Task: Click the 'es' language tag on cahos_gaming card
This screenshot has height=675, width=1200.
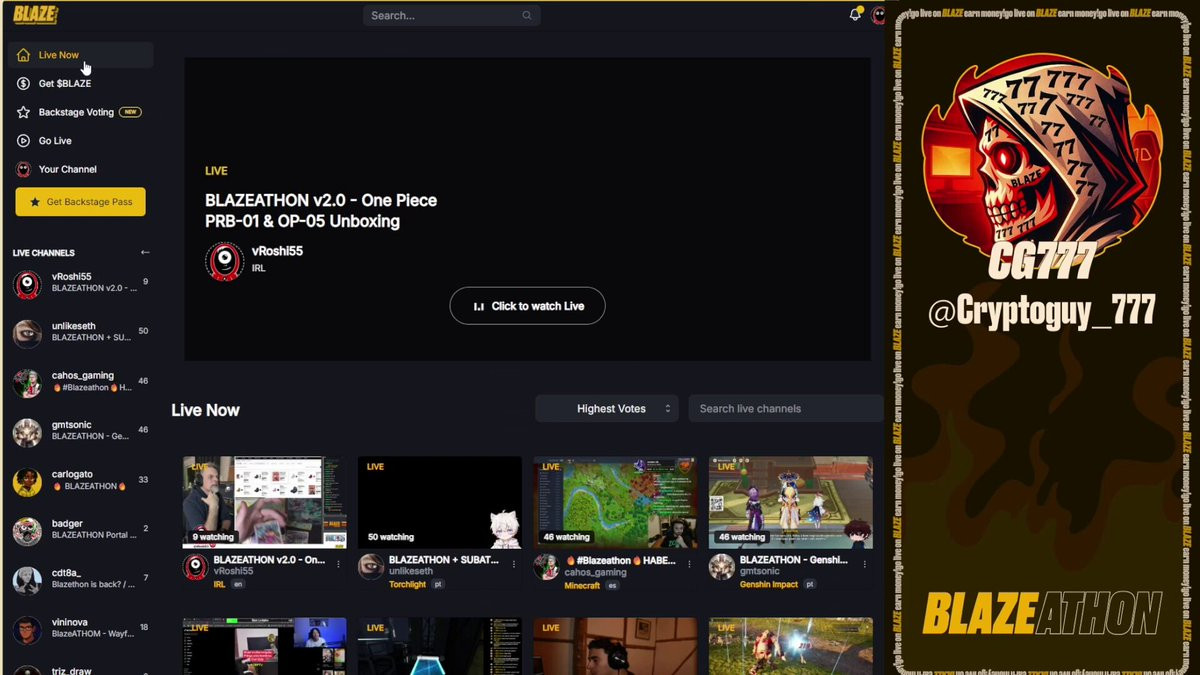Action: click(613, 585)
